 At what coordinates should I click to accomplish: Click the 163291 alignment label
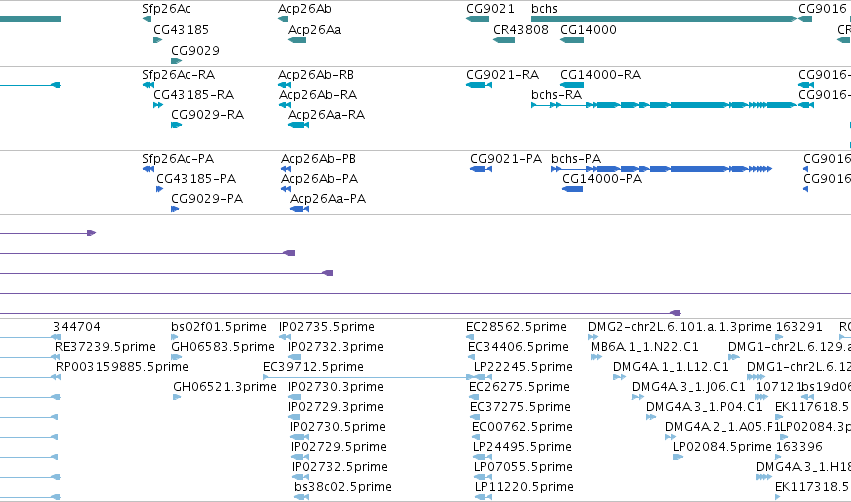799,327
